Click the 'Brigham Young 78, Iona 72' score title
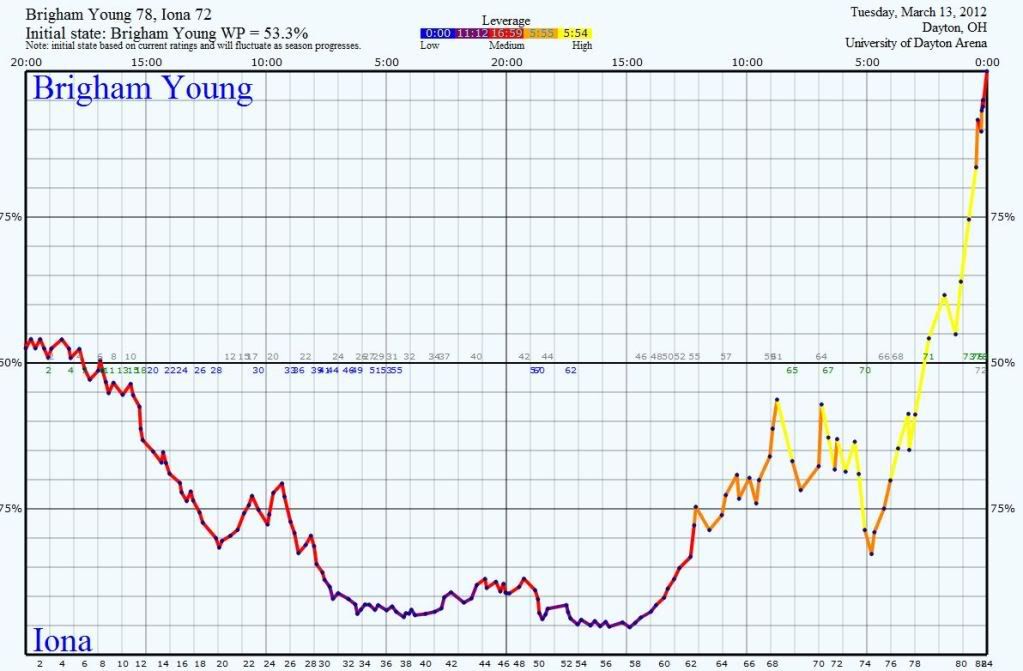 (119, 14)
